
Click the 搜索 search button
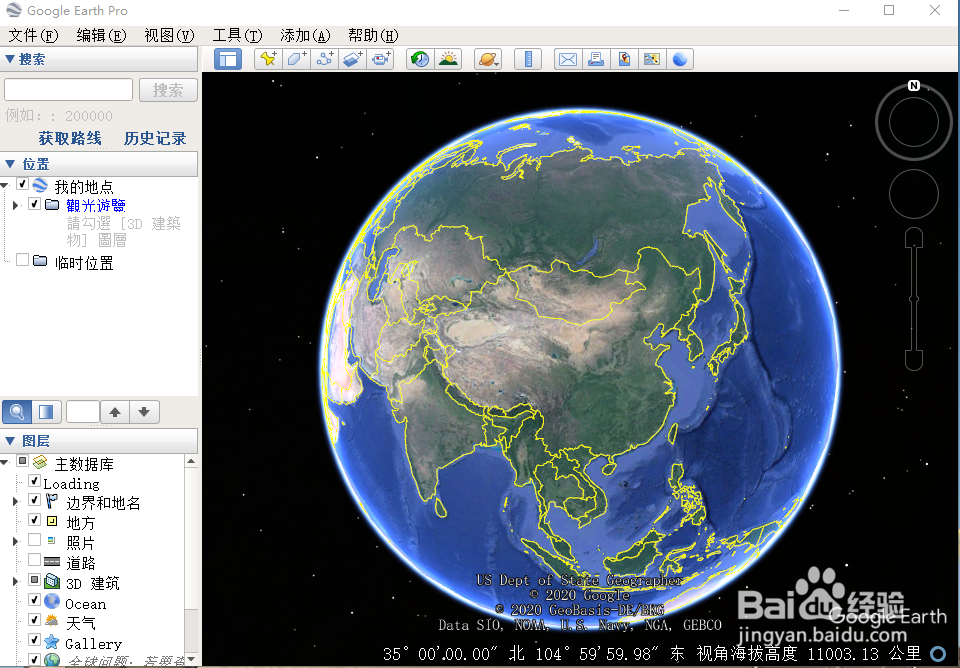pos(168,90)
